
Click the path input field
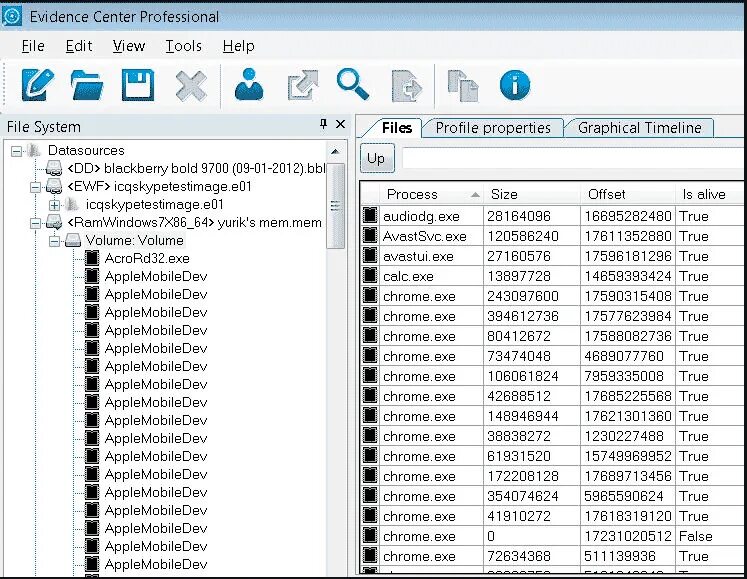click(x=573, y=158)
